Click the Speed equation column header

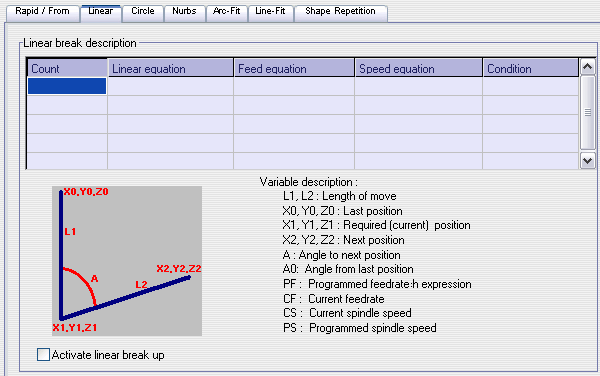pyautogui.click(x=419, y=68)
